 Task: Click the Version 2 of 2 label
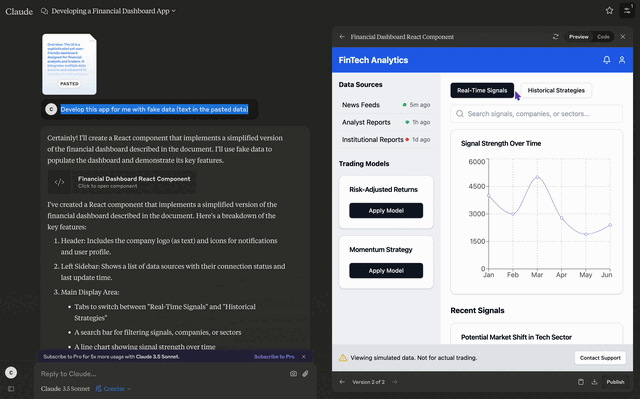coord(368,382)
